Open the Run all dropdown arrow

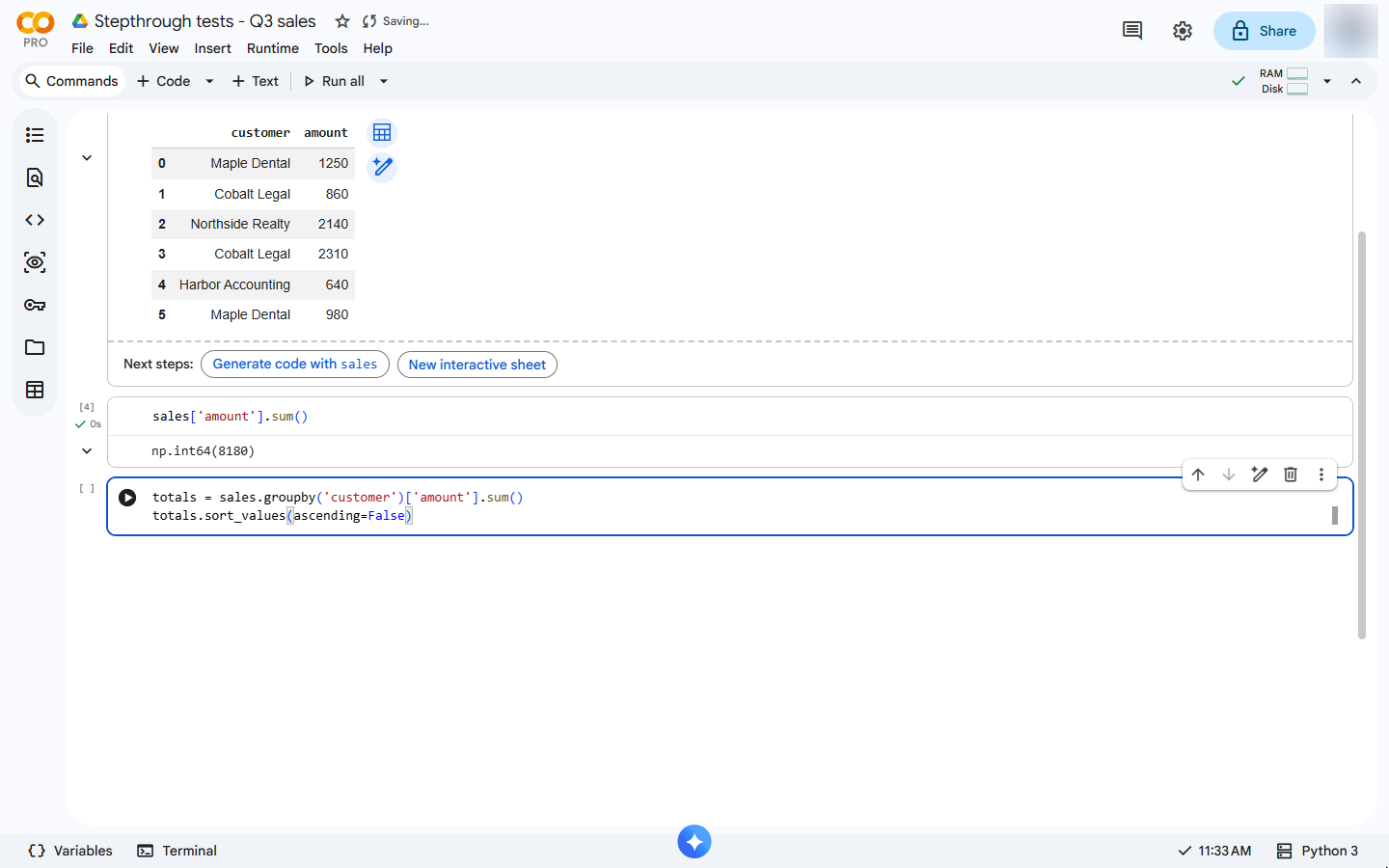pyautogui.click(x=383, y=81)
